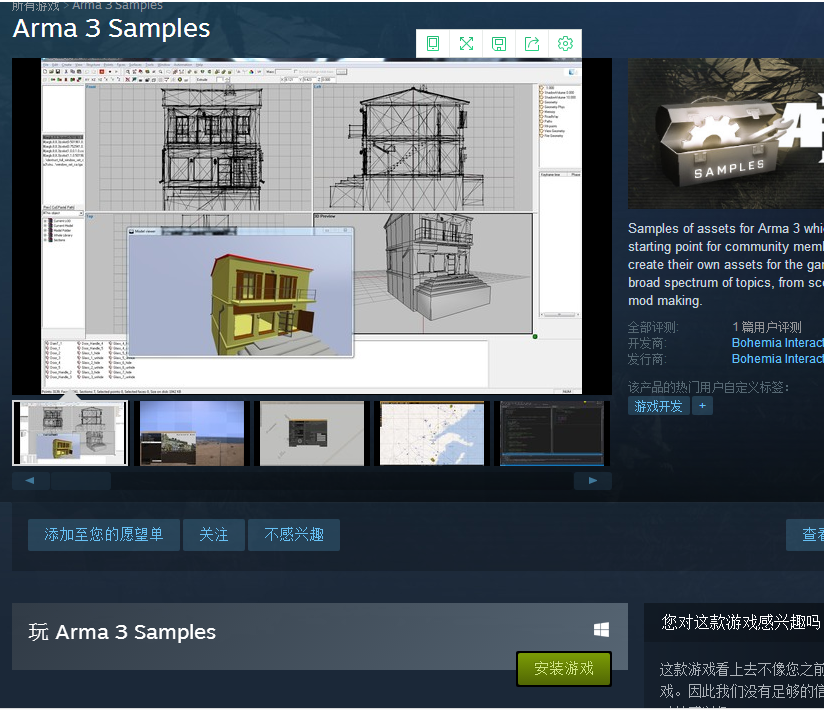824x710 pixels.
Task: Click the large Object Builder screenshot
Action: (312, 226)
